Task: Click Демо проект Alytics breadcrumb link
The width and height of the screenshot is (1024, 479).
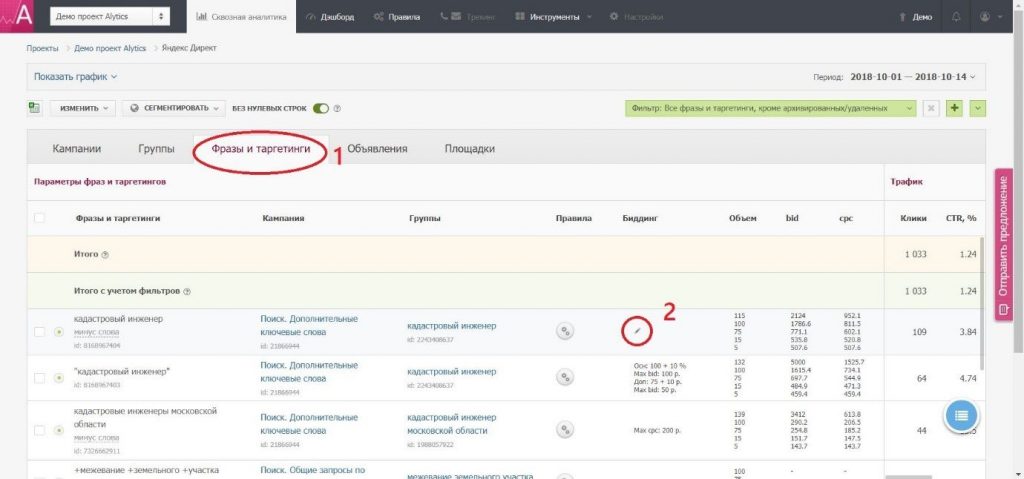Action: pos(110,48)
